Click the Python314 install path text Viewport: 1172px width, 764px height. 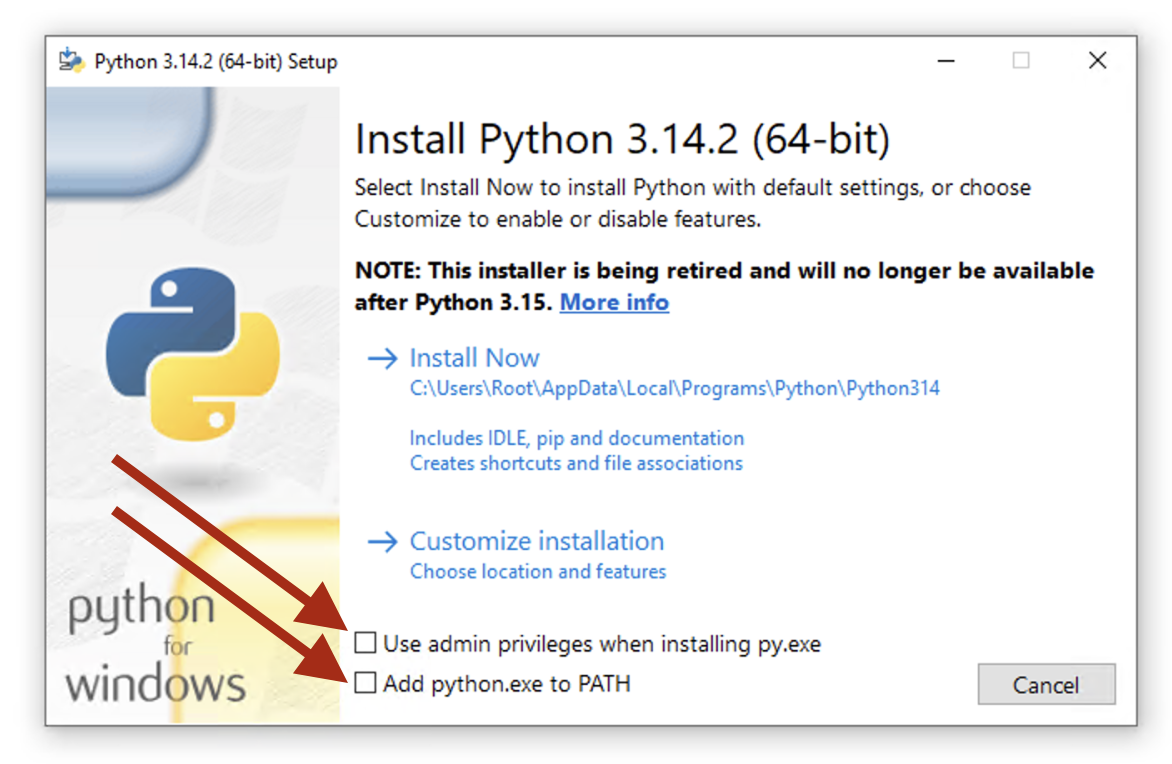(674, 388)
